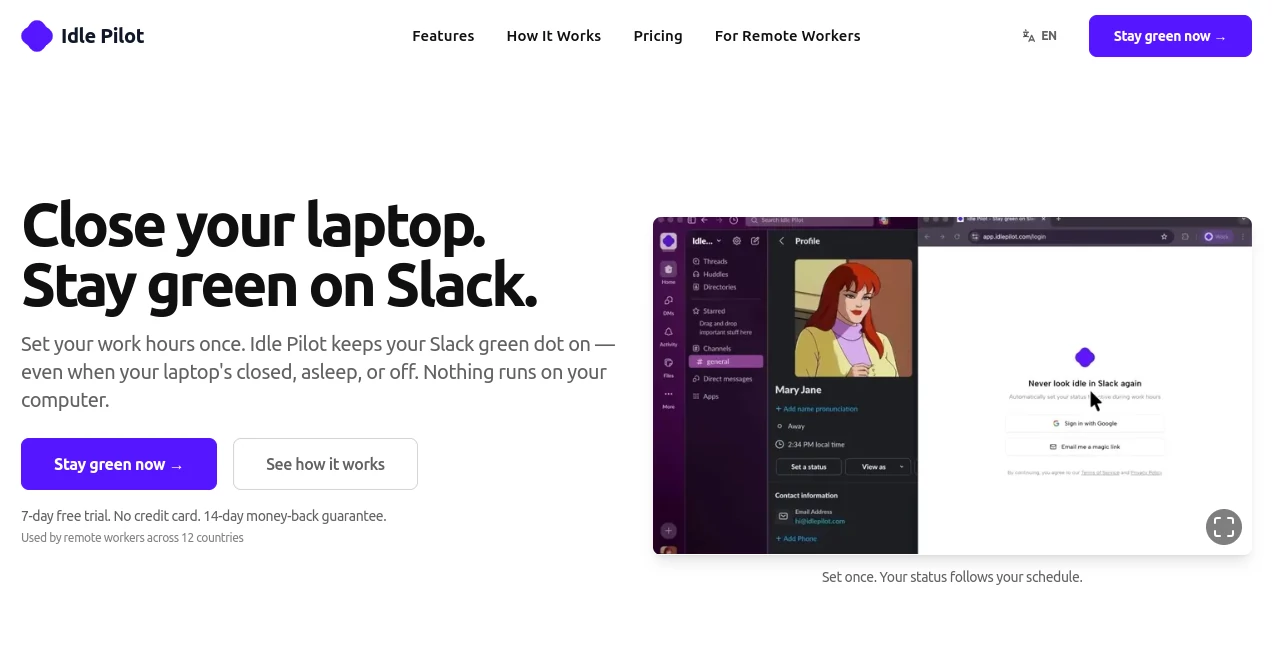
Task: Click the Mary Jane name text
Action: [x=798, y=390]
